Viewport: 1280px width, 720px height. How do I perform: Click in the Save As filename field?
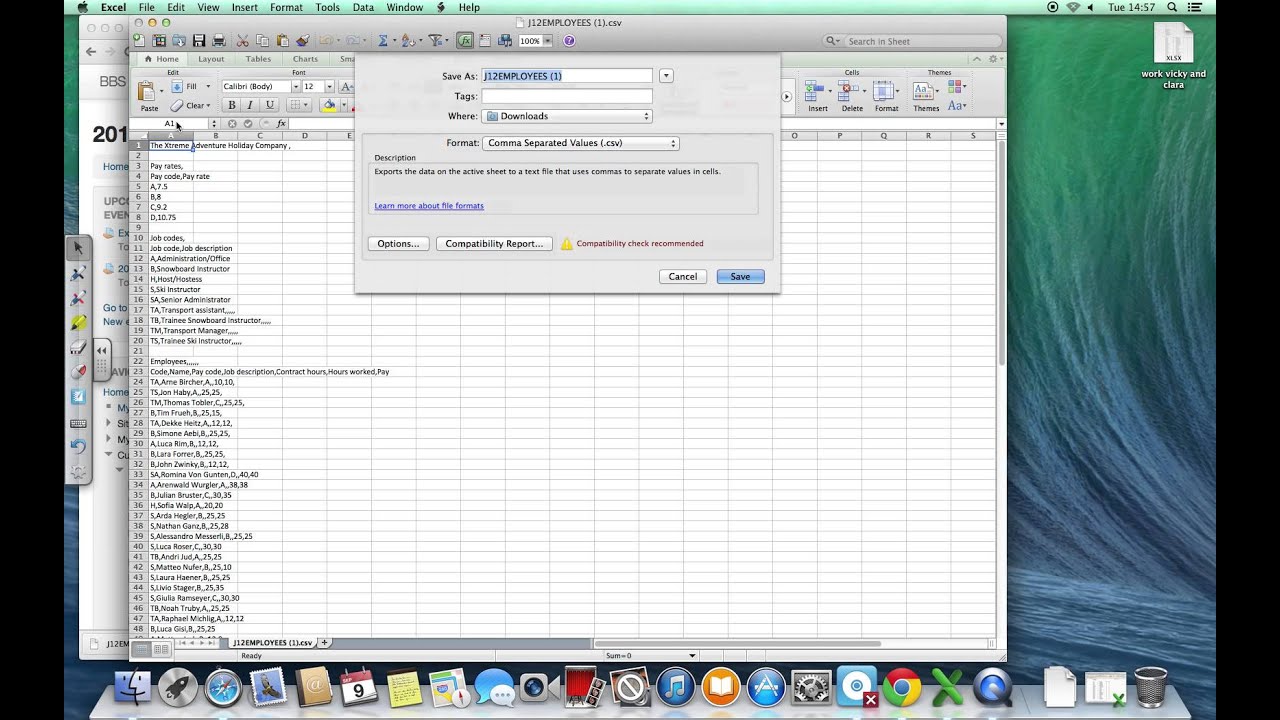pos(567,76)
